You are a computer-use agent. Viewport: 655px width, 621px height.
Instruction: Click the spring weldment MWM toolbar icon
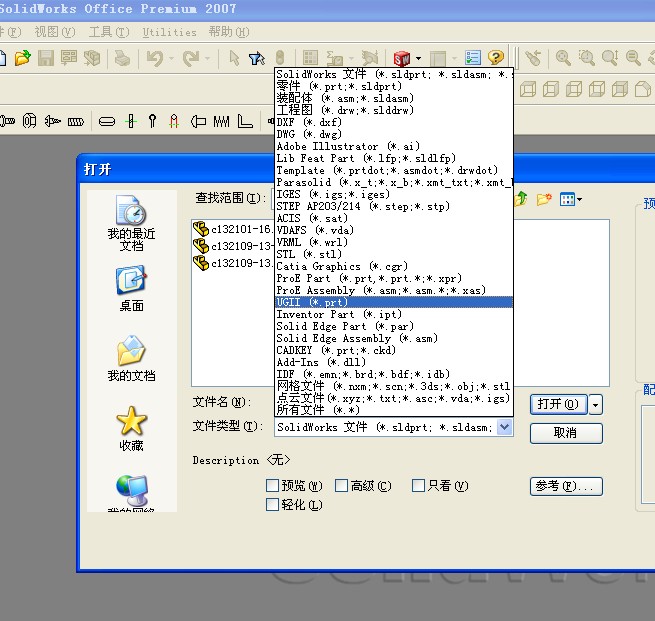coord(221,122)
